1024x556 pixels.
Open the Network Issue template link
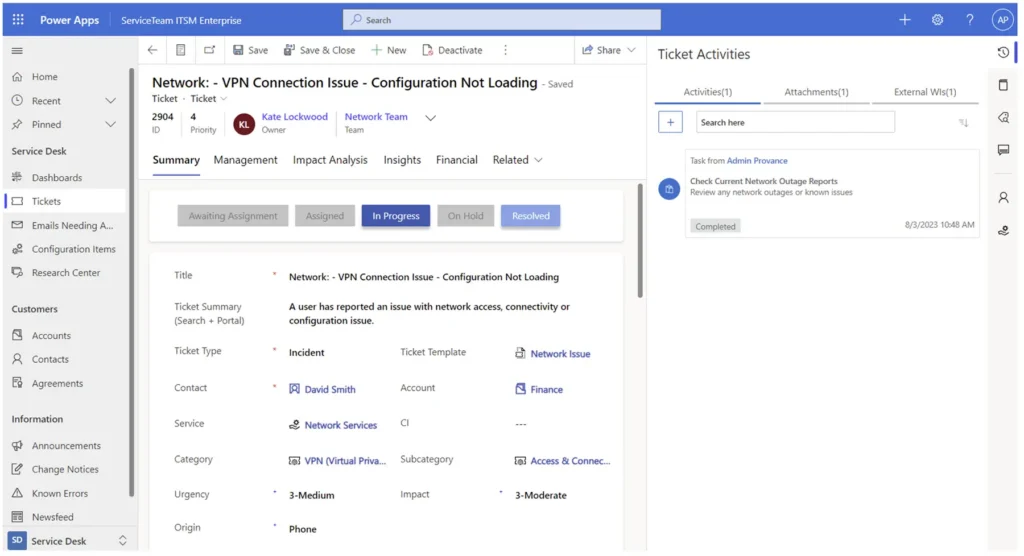[x=560, y=353]
